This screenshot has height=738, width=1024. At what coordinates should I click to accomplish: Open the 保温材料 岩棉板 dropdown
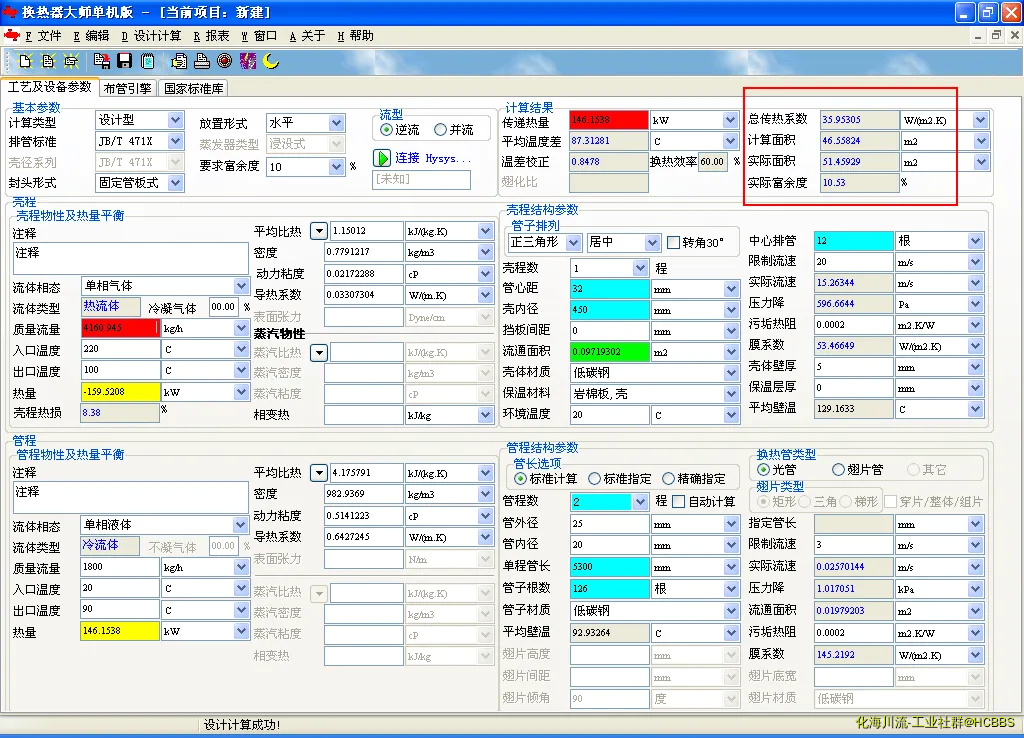[x=731, y=394]
